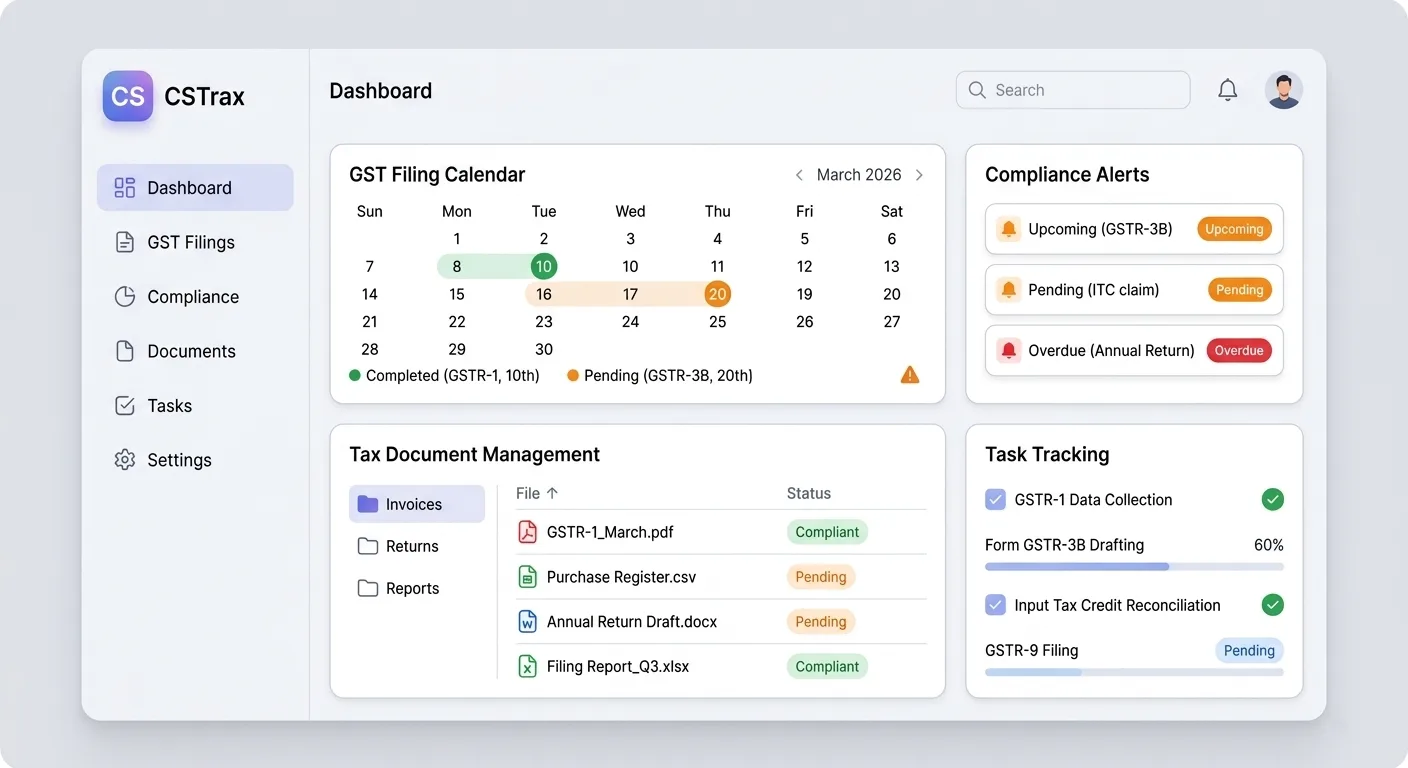Go to previous month in calendar
1408x768 pixels.
point(799,175)
